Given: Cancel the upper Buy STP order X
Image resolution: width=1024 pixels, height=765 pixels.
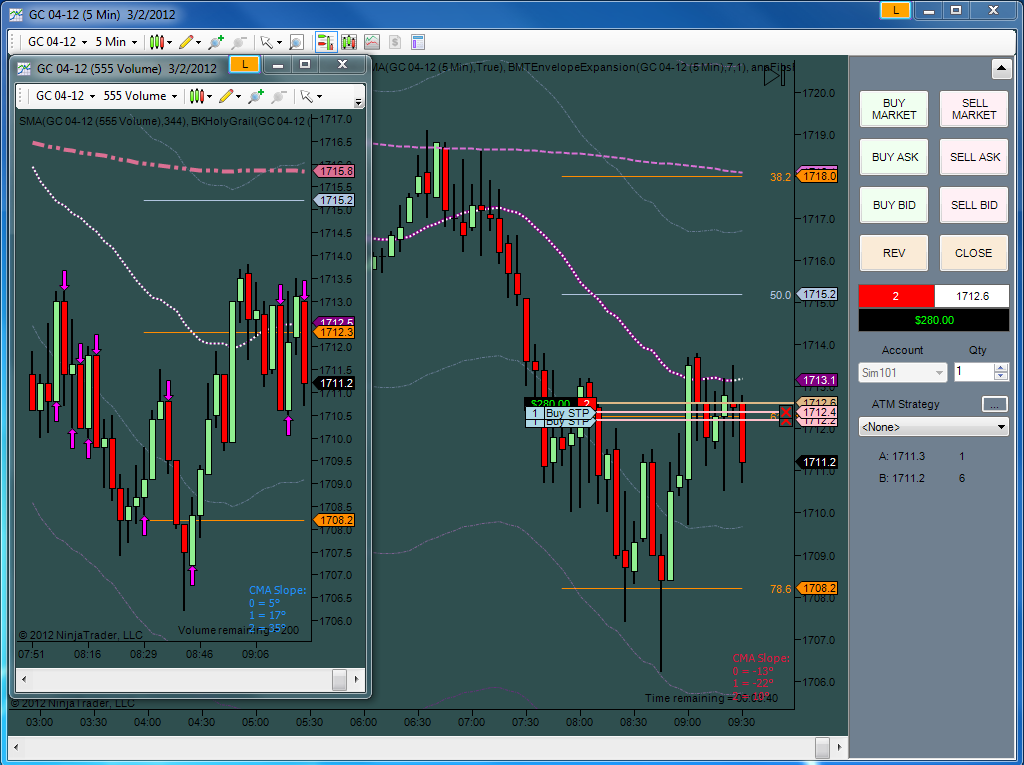Looking at the screenshot, I should [786, 413].
